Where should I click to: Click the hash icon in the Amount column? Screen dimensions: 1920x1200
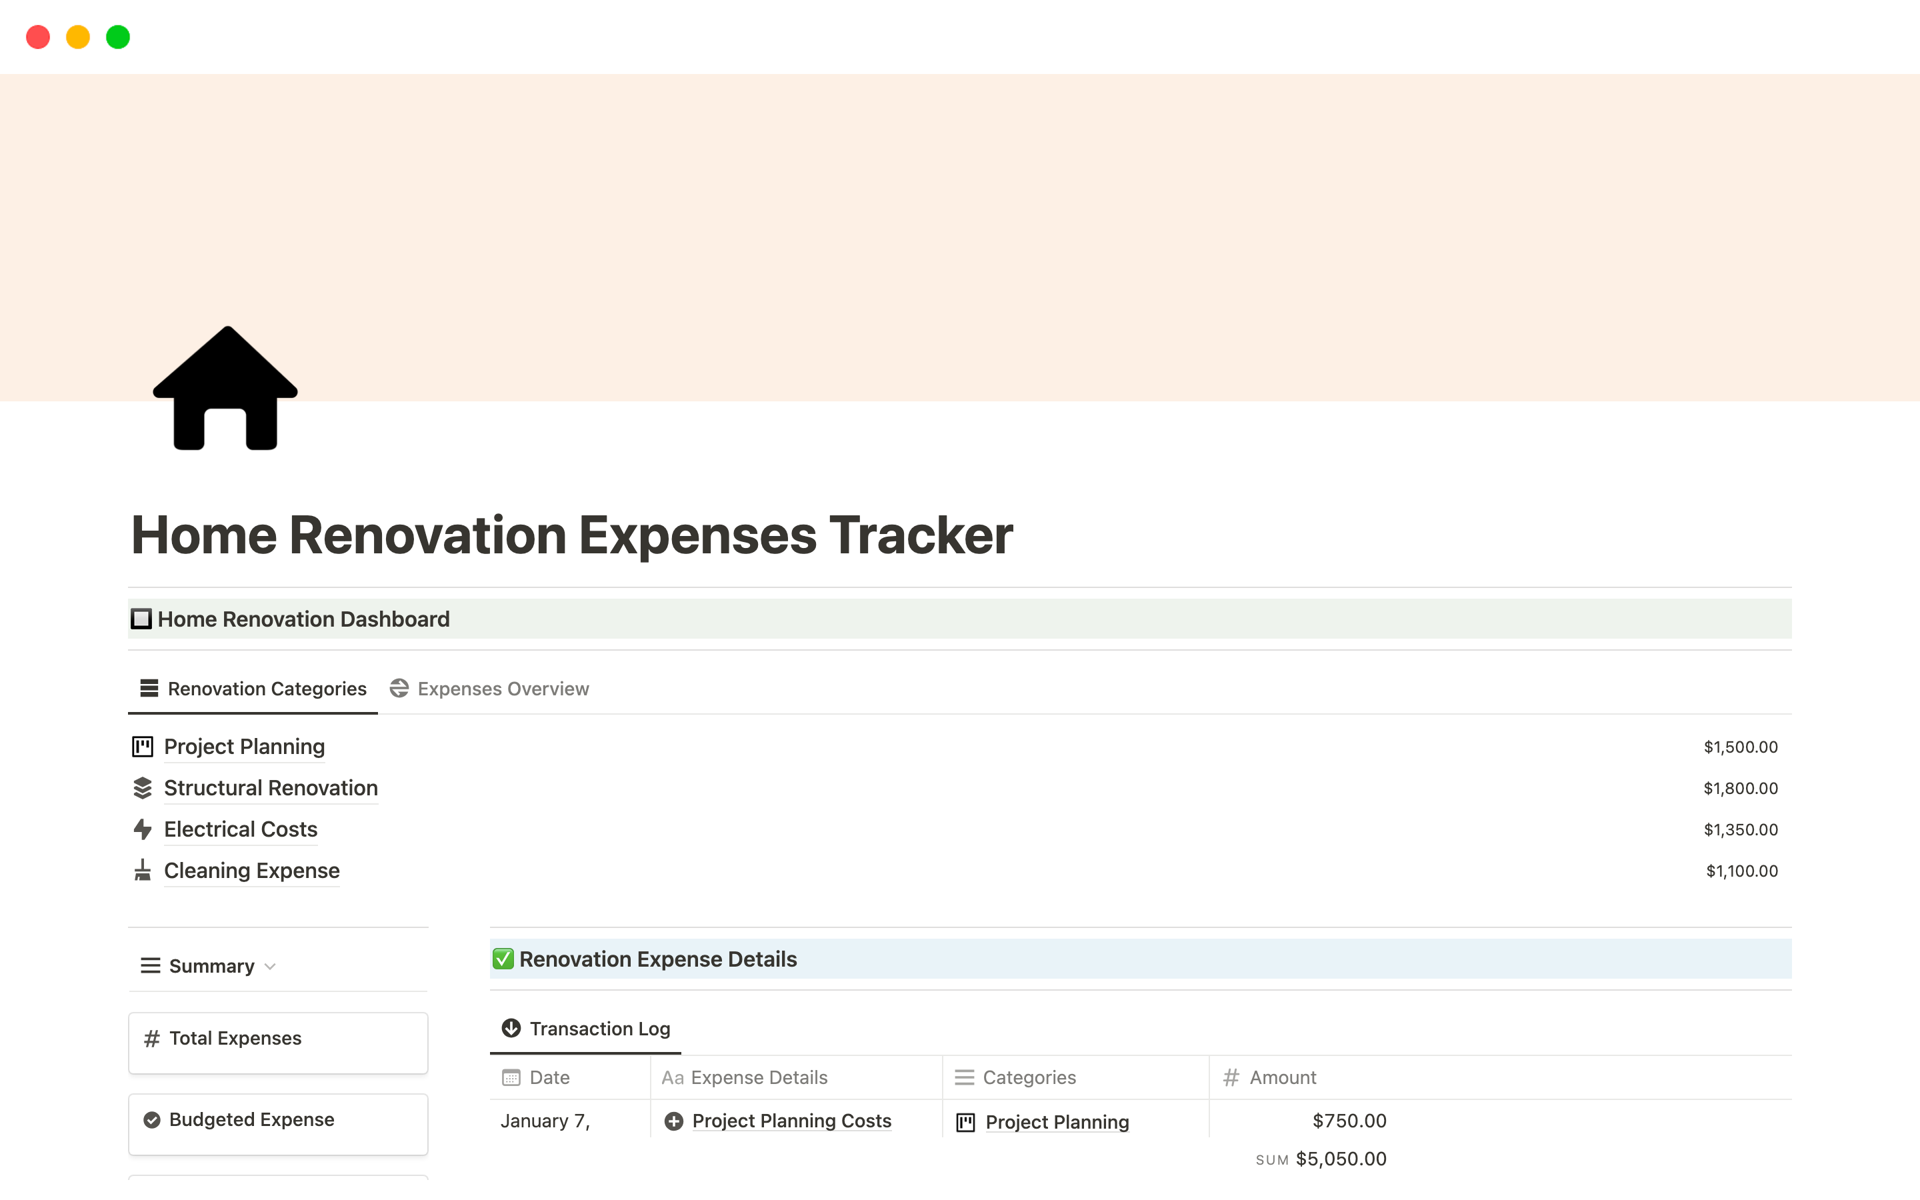tap(1231, 1077)
